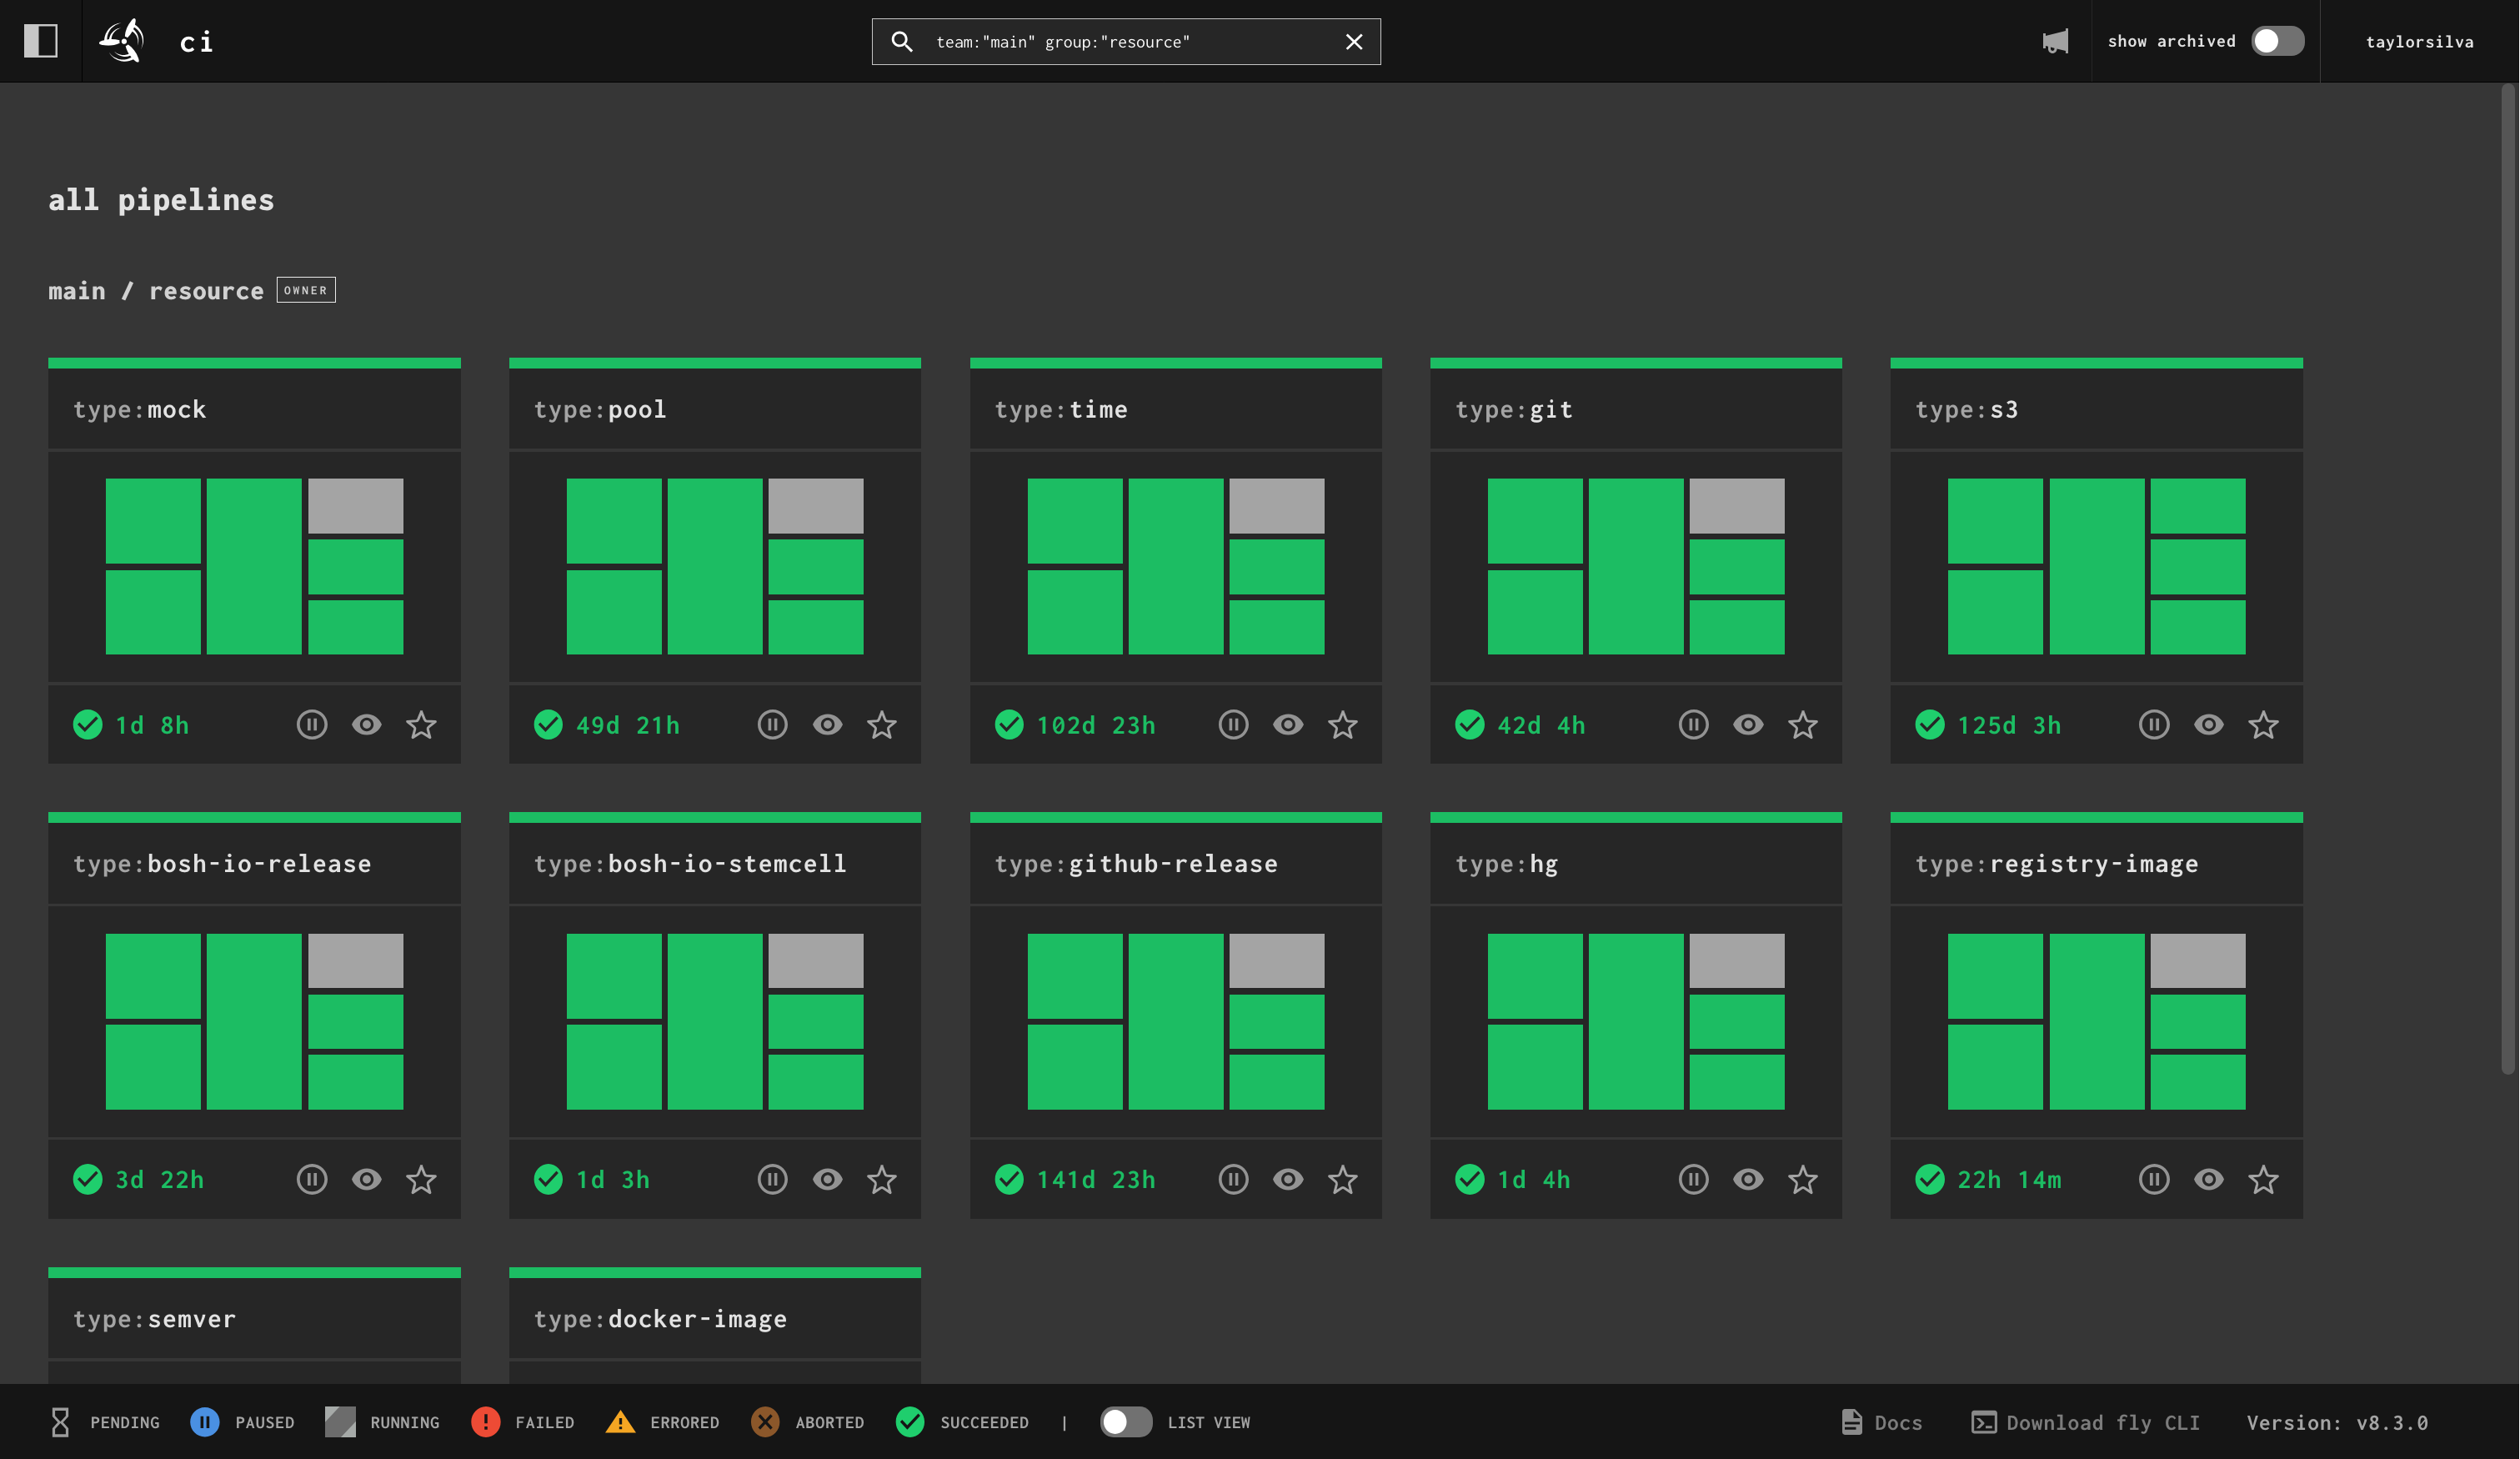This screenshot has height=1459, width=2520.
Task: Open the Concourse logo home link
Action: click(x=122, y=41)
